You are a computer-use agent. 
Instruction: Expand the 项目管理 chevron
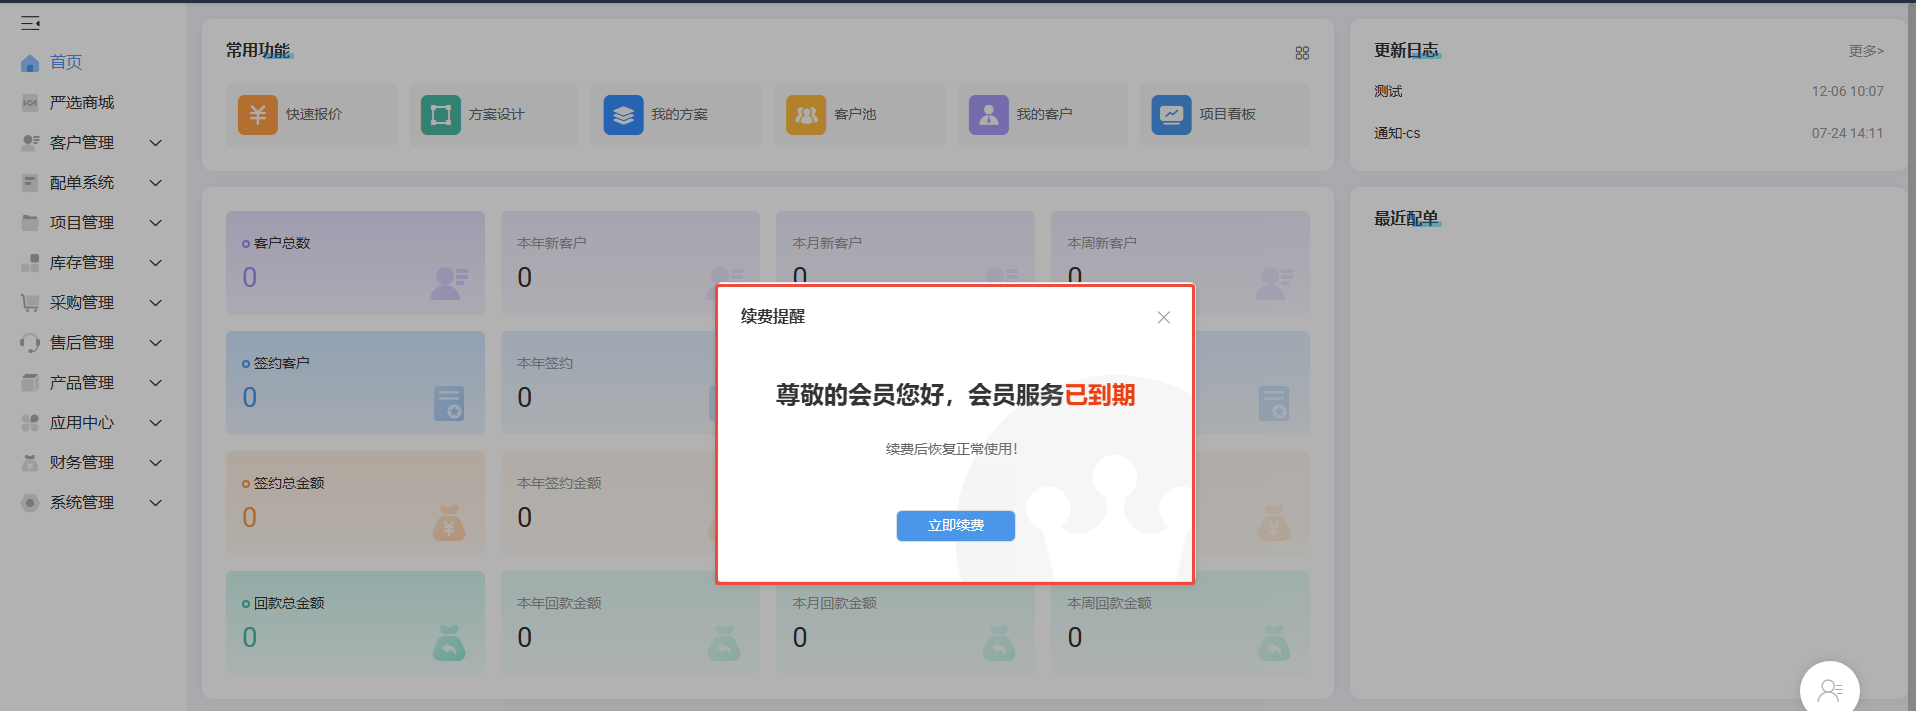coord(155,223)
